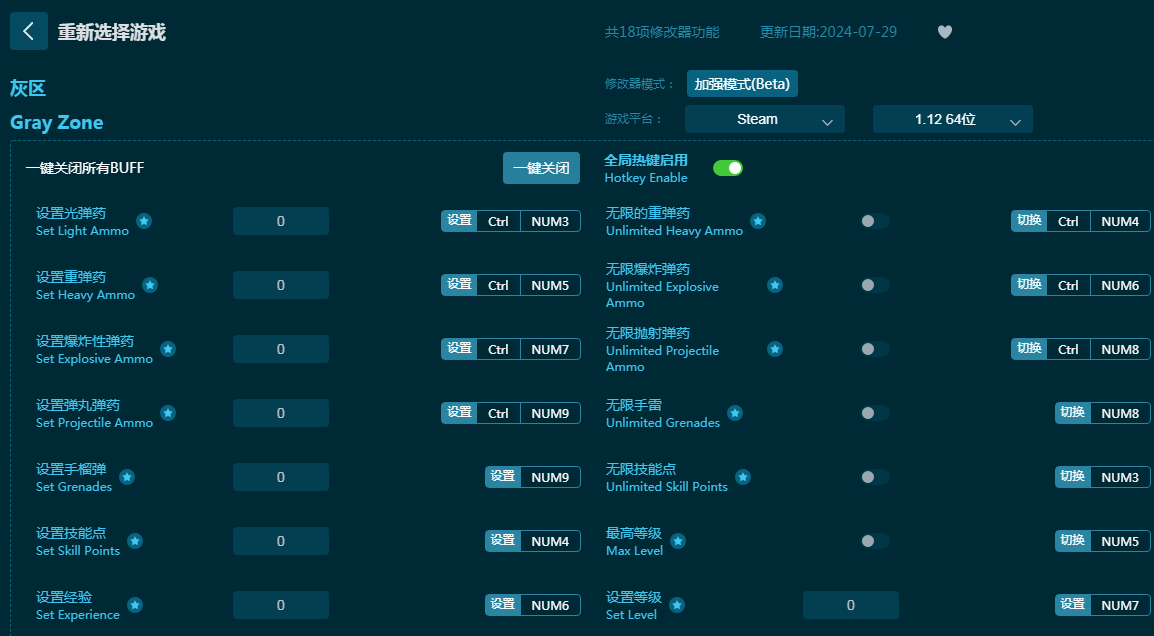Toggle Unlimited Explosive Ammo on
This screenshot has width=1154, height=636.
pyautogui.click(x=875, y=285)
